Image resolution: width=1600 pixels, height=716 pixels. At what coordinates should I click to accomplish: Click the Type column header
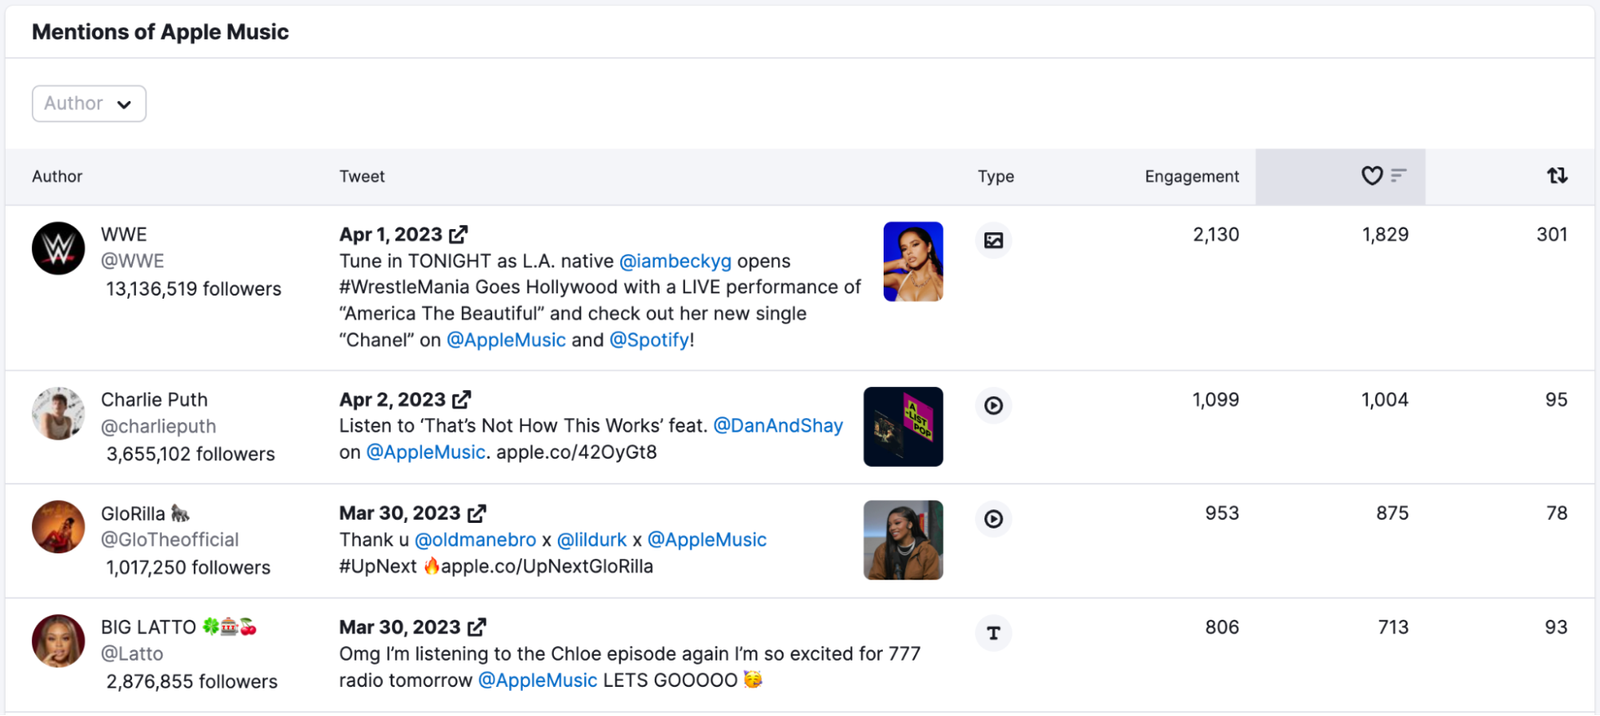(x=996, y=176)
